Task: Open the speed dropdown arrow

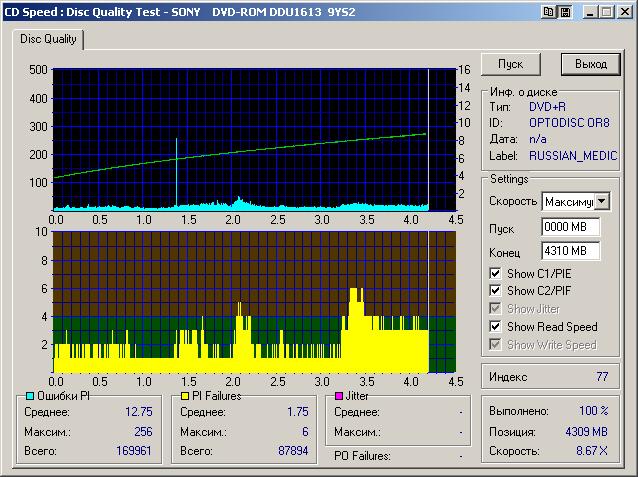Action: point(602,201)
